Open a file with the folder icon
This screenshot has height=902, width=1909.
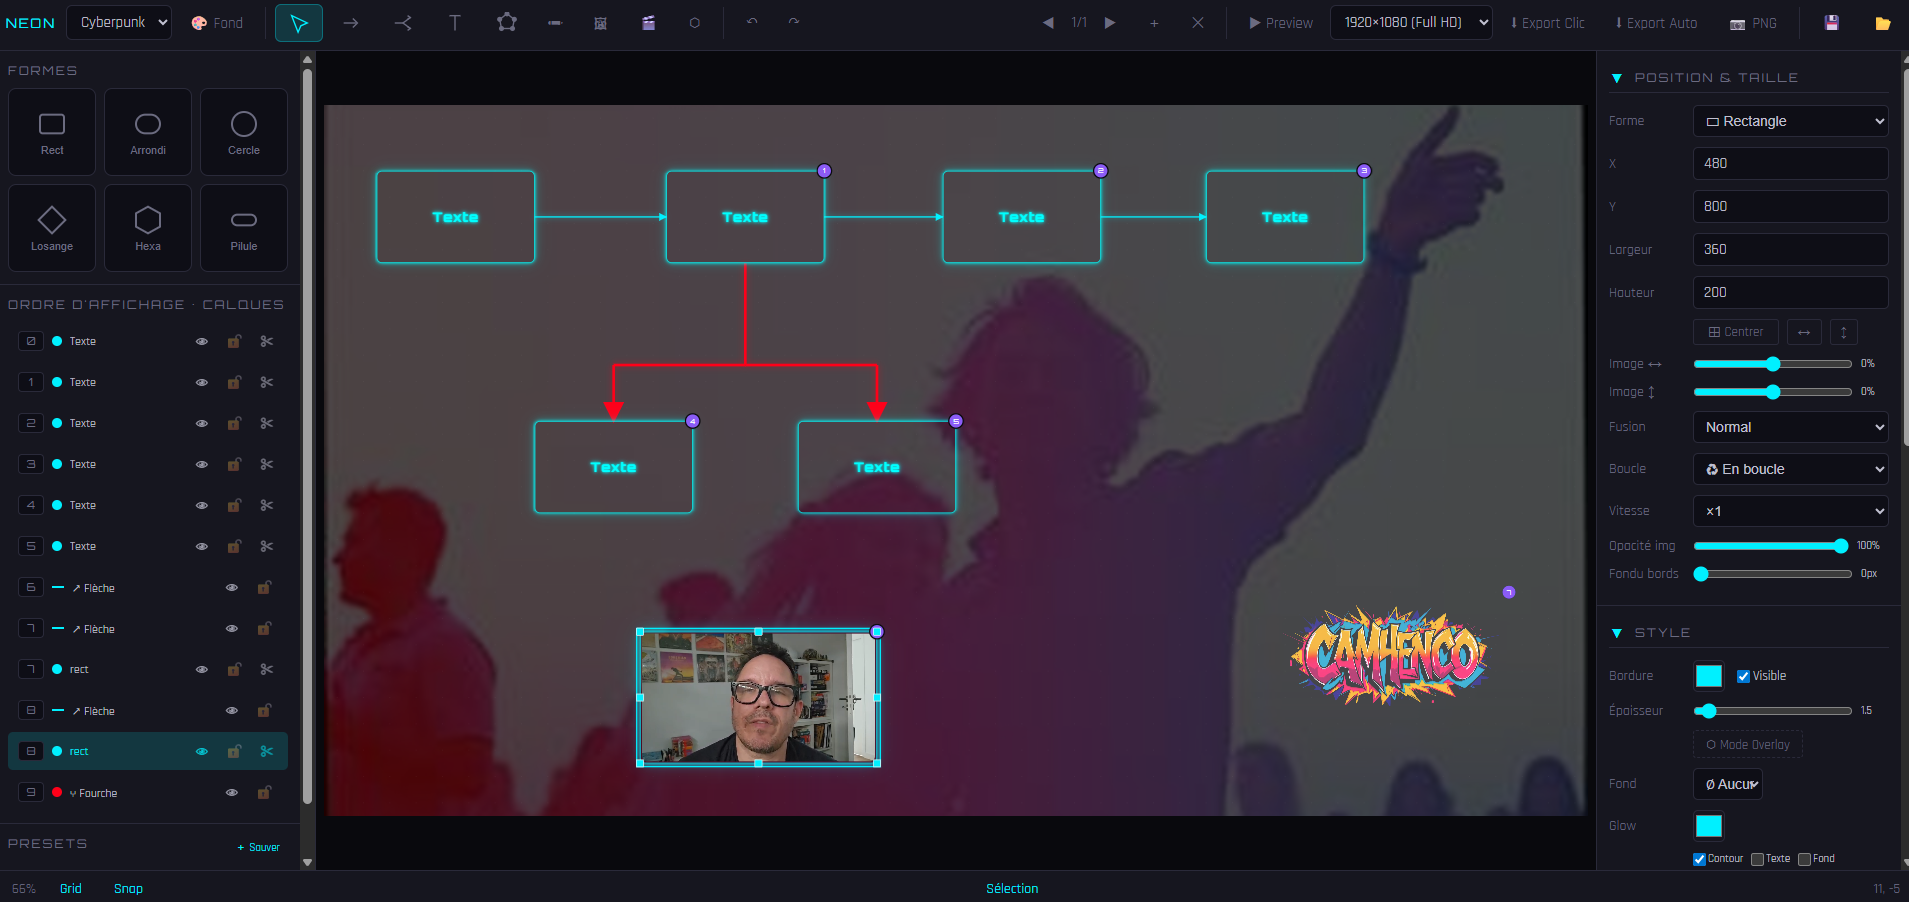1884,22
